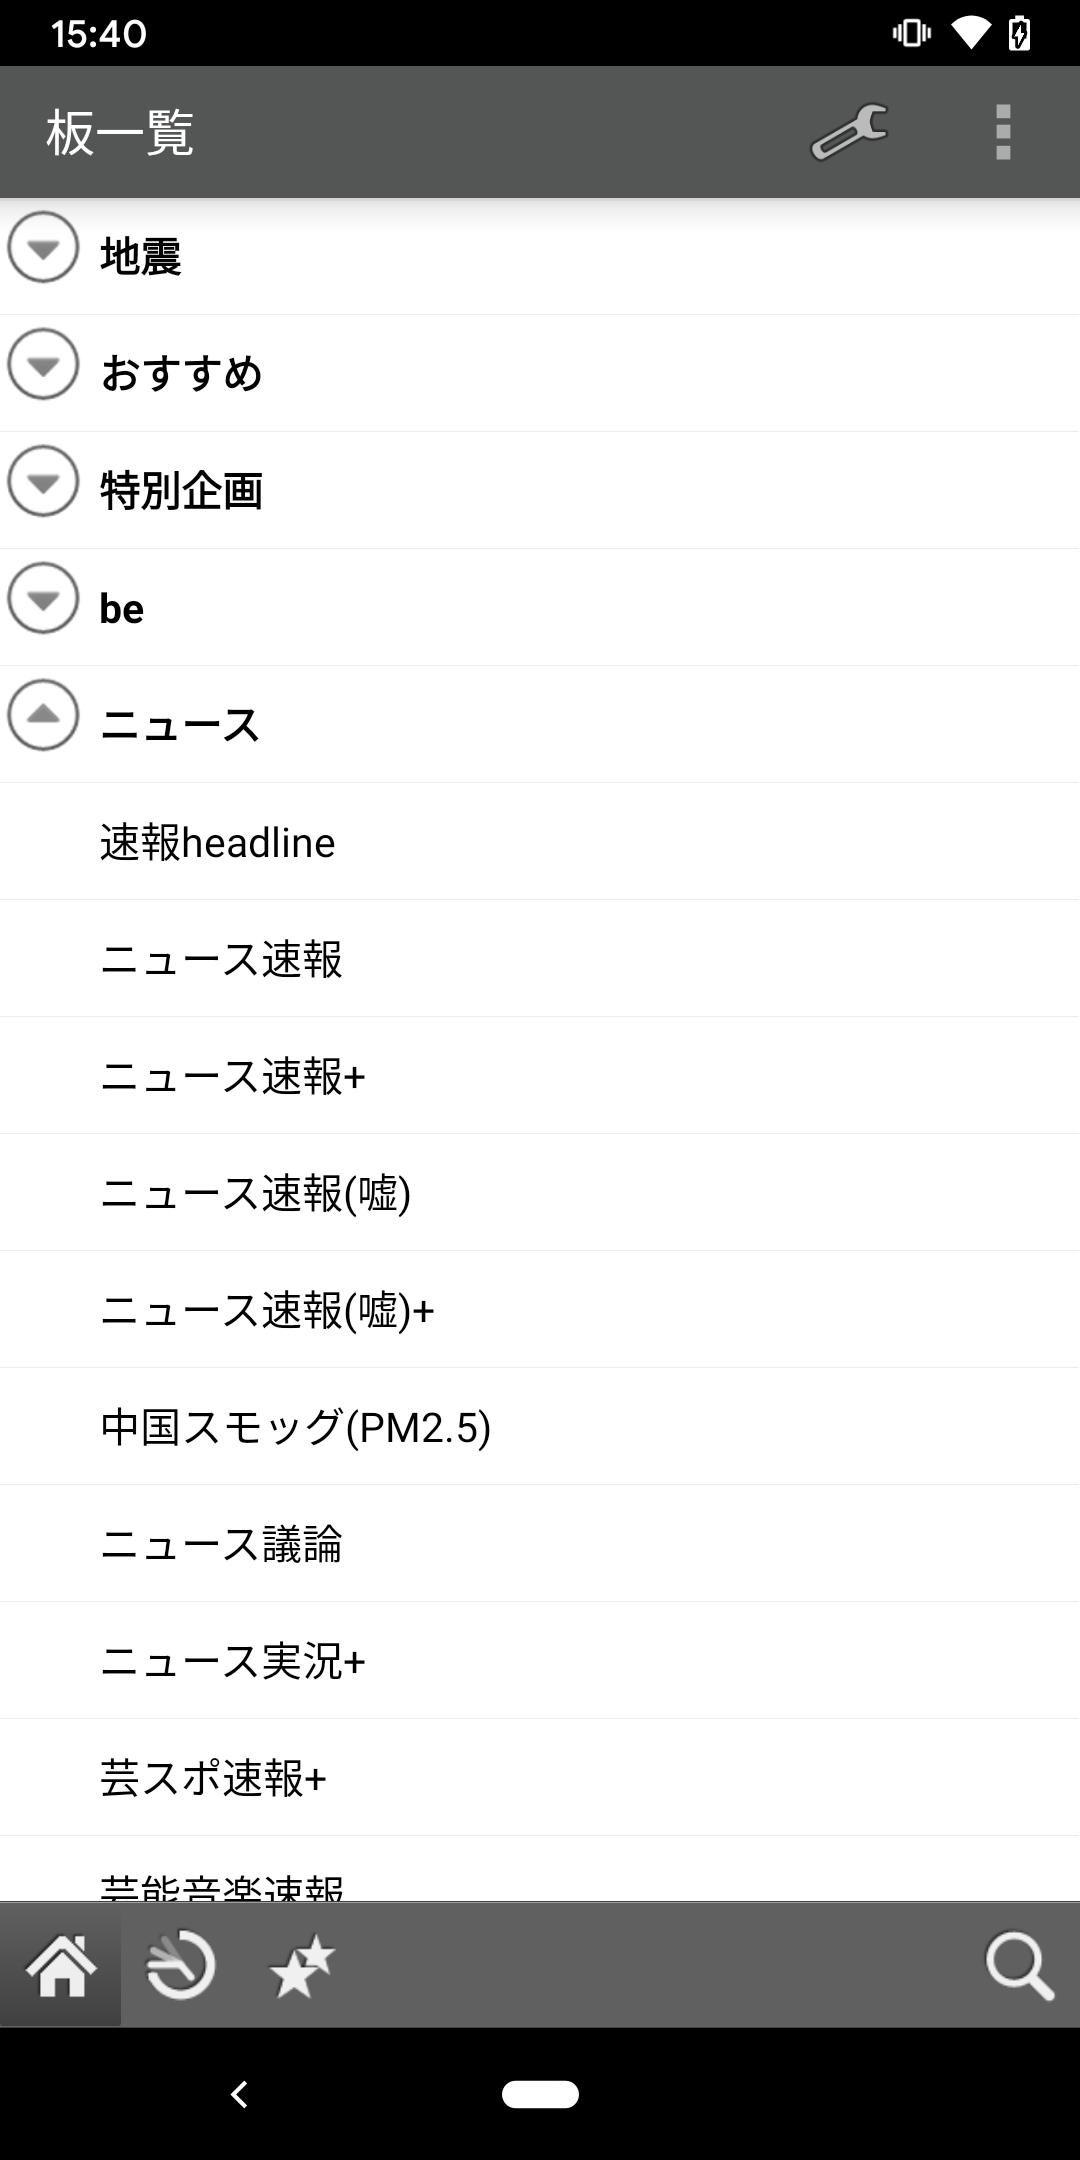
Task: Tap the Android home pill
Action: pyautogui.click(x=540, y=2094)
